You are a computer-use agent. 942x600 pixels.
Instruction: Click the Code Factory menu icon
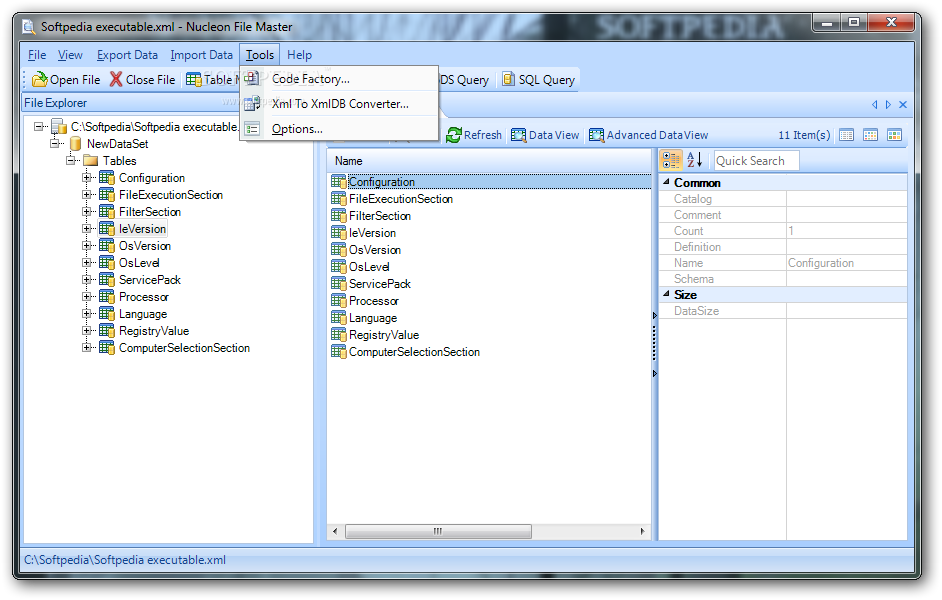(252, 78)
